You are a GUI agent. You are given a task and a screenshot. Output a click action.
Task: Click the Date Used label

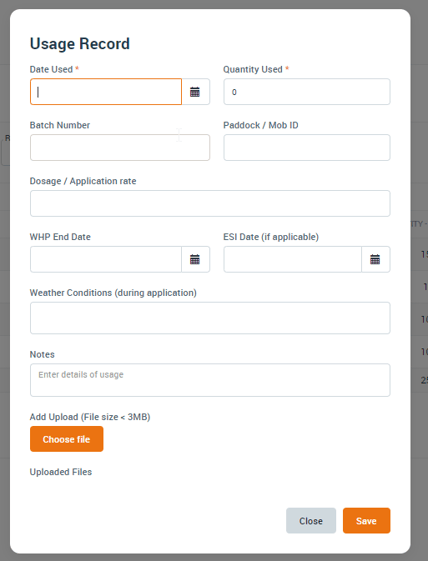(x=51, y=69)
